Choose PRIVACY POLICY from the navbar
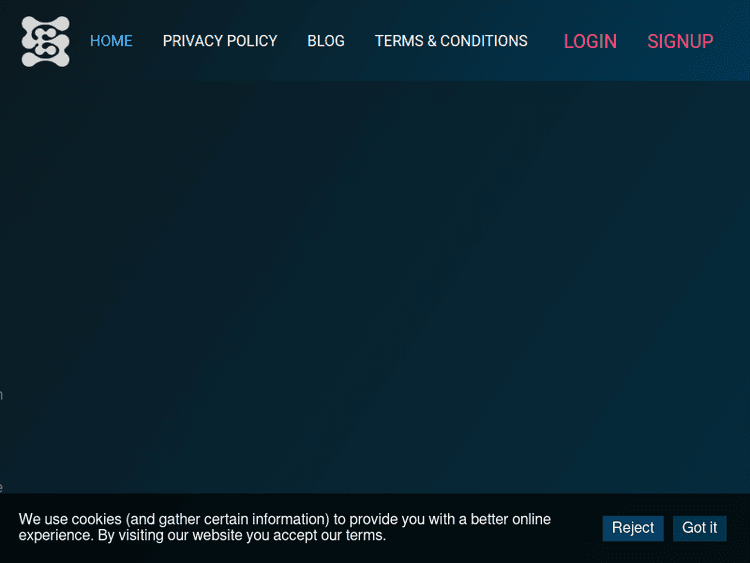This screenshot has height=563, width=750. point(220,41)
